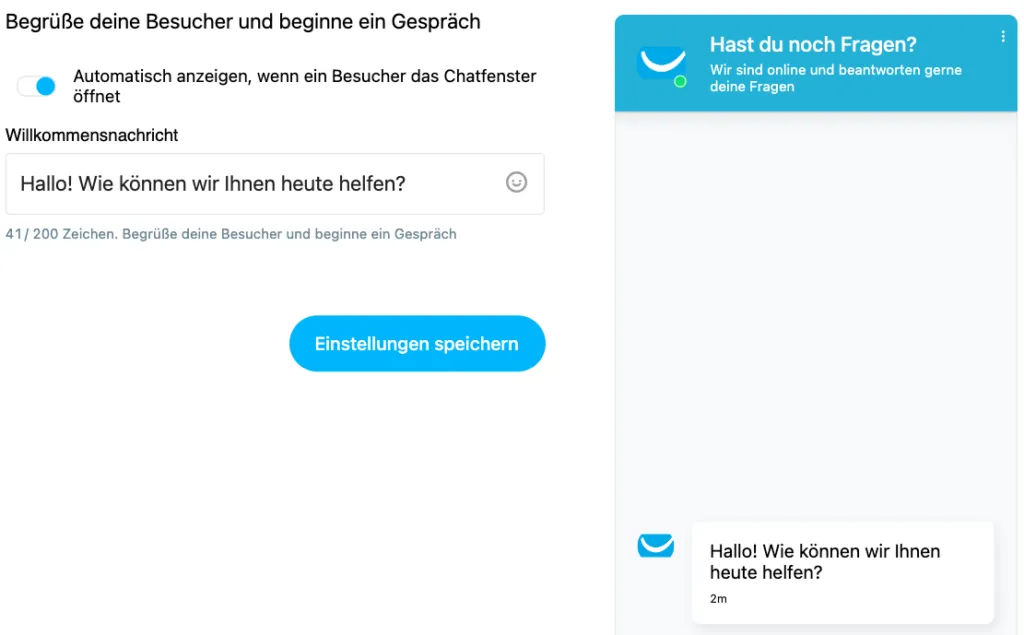Click the Willkommensnachricht label

[x=91, y=135]
